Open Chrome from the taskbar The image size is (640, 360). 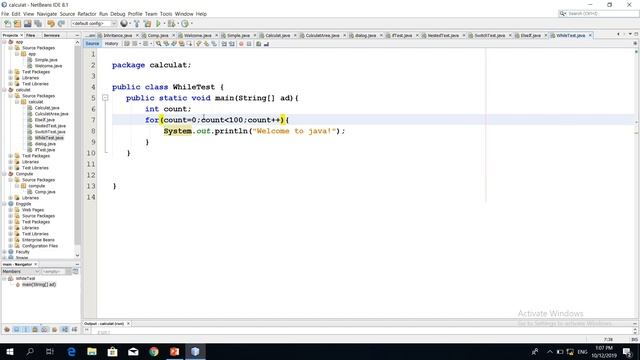(x=154, y=351)
